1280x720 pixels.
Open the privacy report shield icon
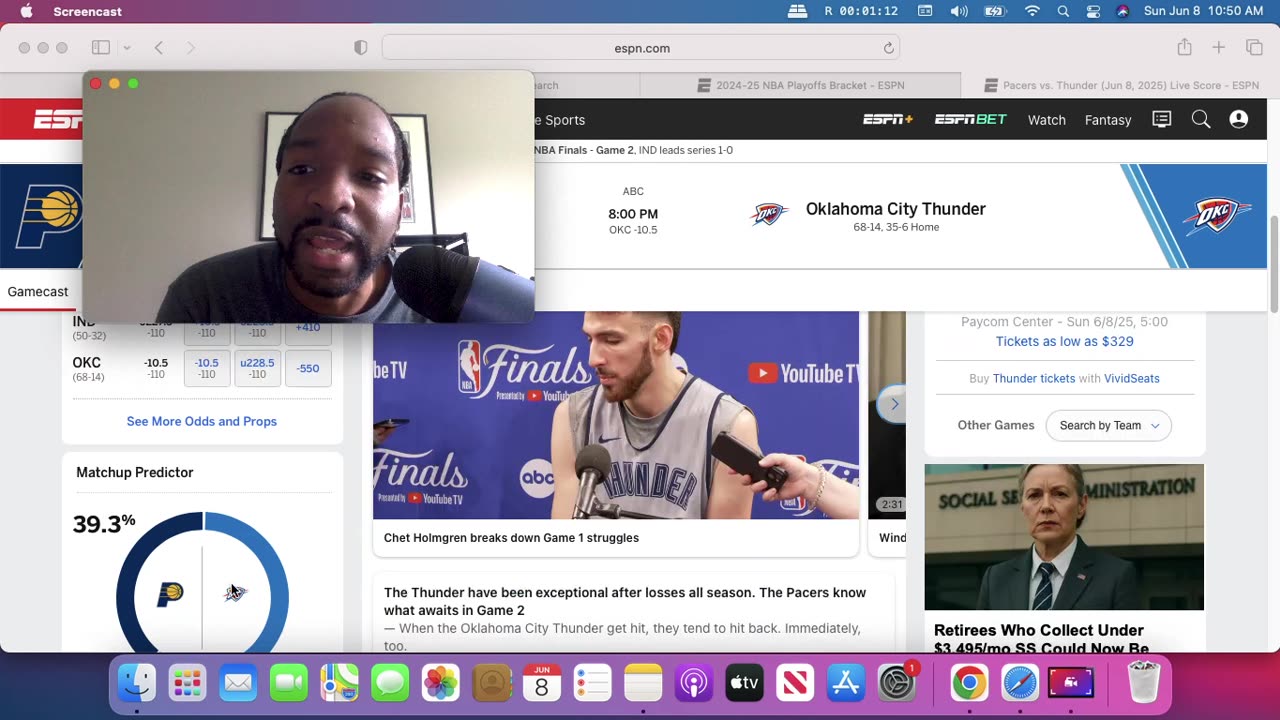pos(361,48)
